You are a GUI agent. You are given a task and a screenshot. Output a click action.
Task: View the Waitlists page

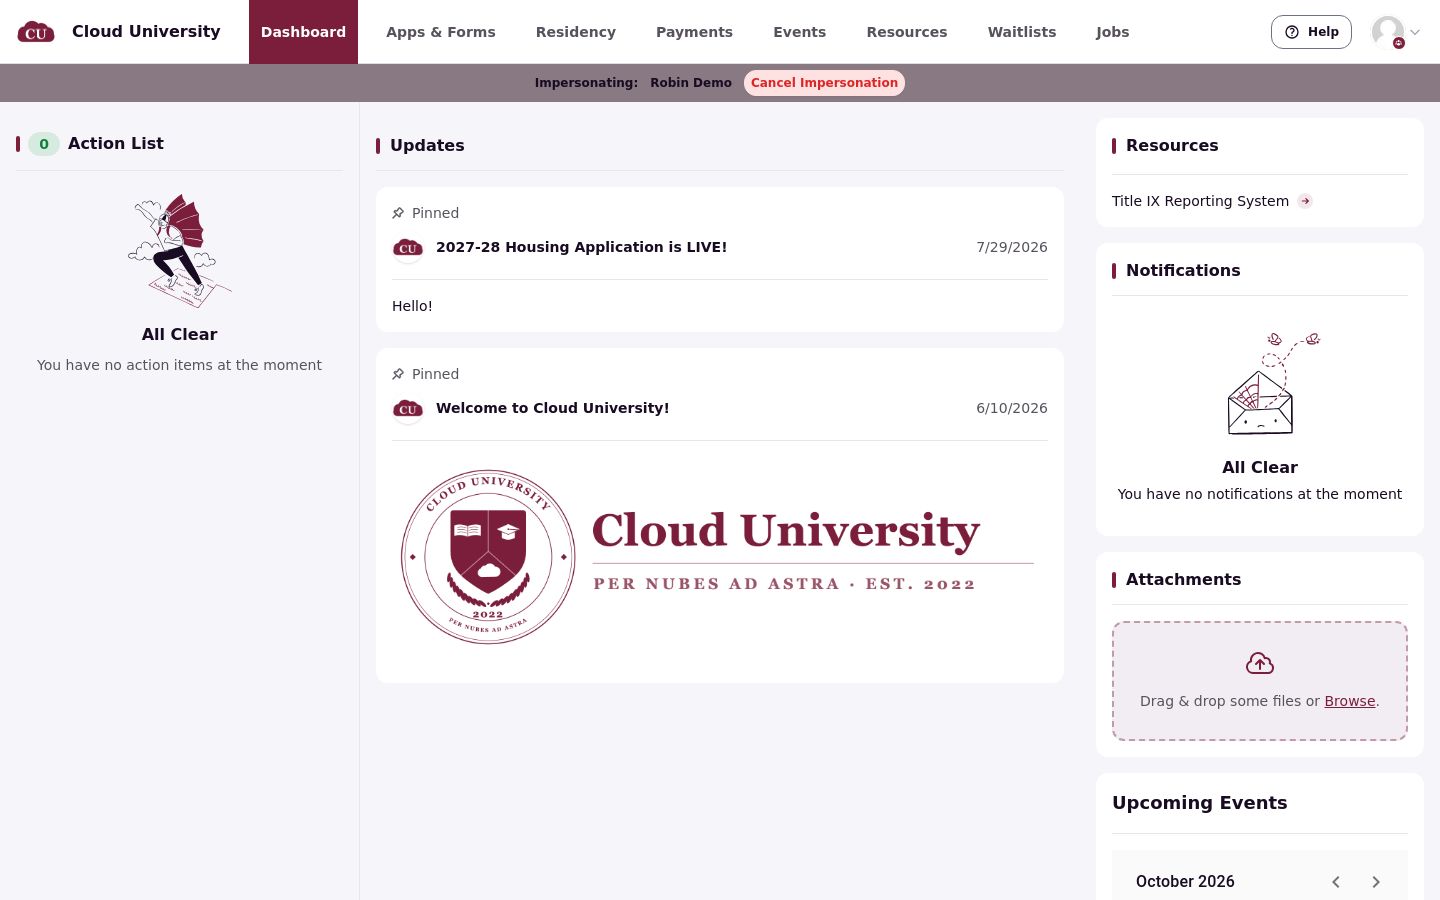pyautogui.click(x=1022, y=32)
